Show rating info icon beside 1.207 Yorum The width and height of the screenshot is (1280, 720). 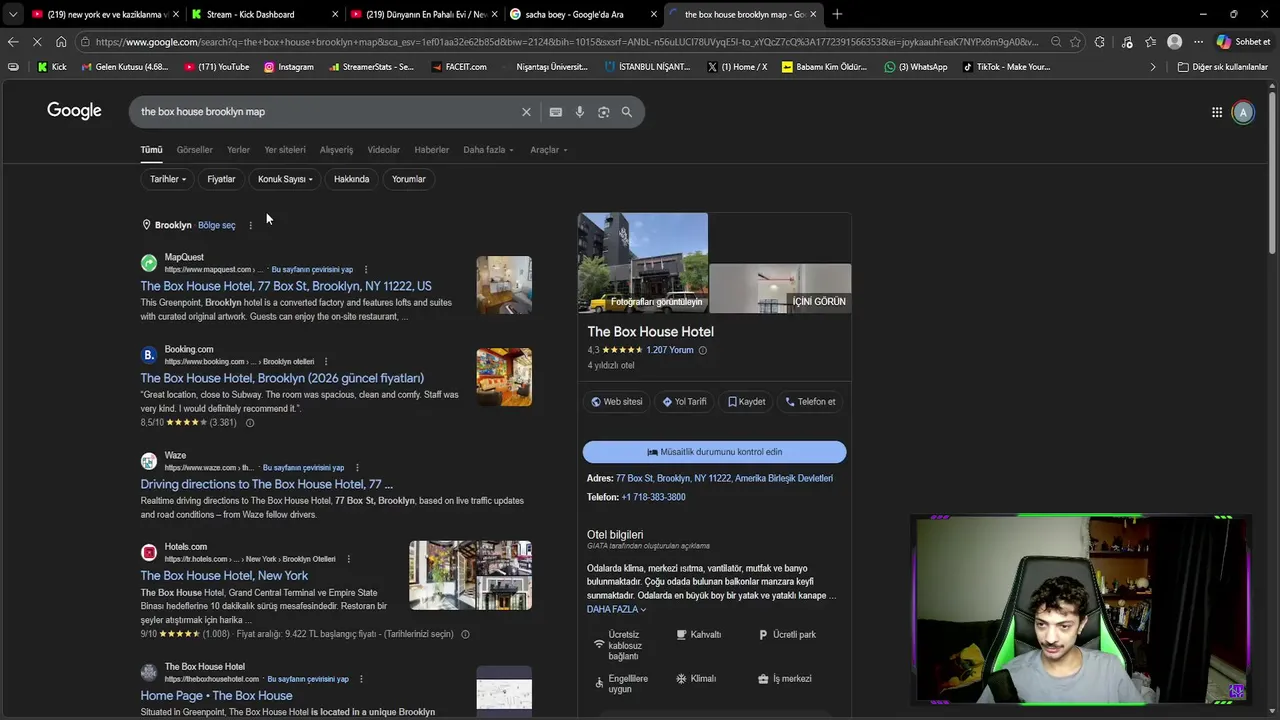[x=702, y=350]
